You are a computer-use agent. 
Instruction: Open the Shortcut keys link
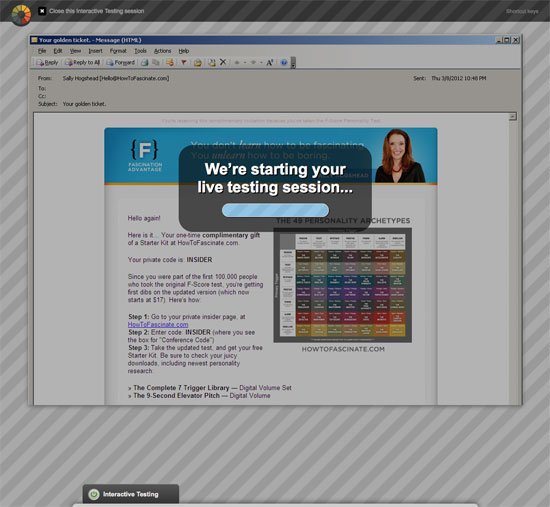tap(522, 11)
